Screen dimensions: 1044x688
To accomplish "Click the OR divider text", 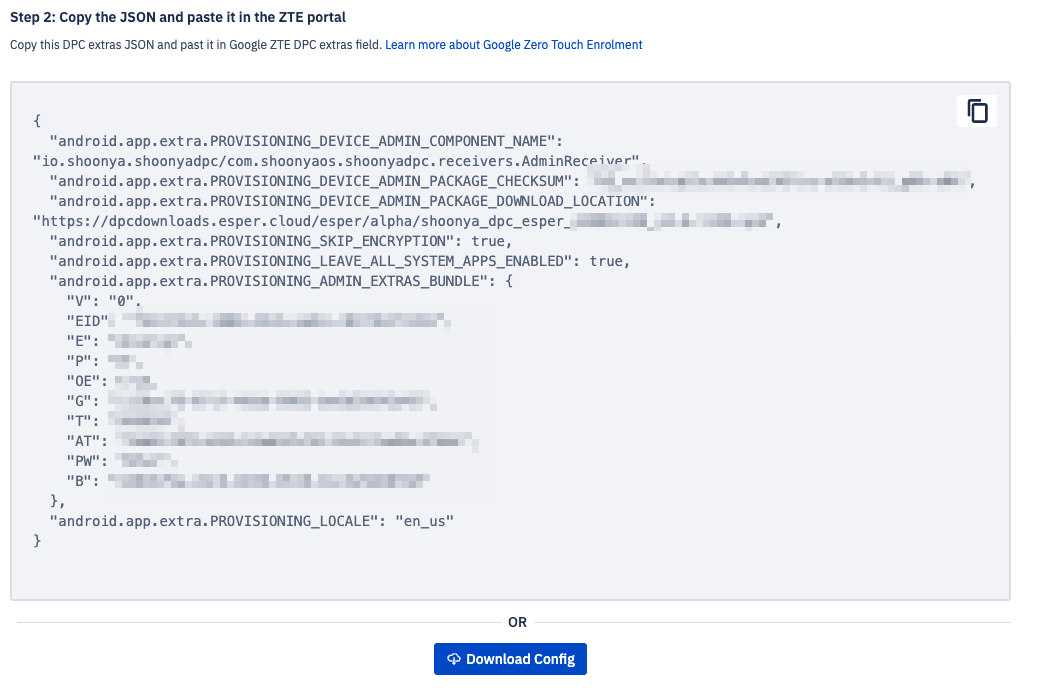I will click(517, 622).
